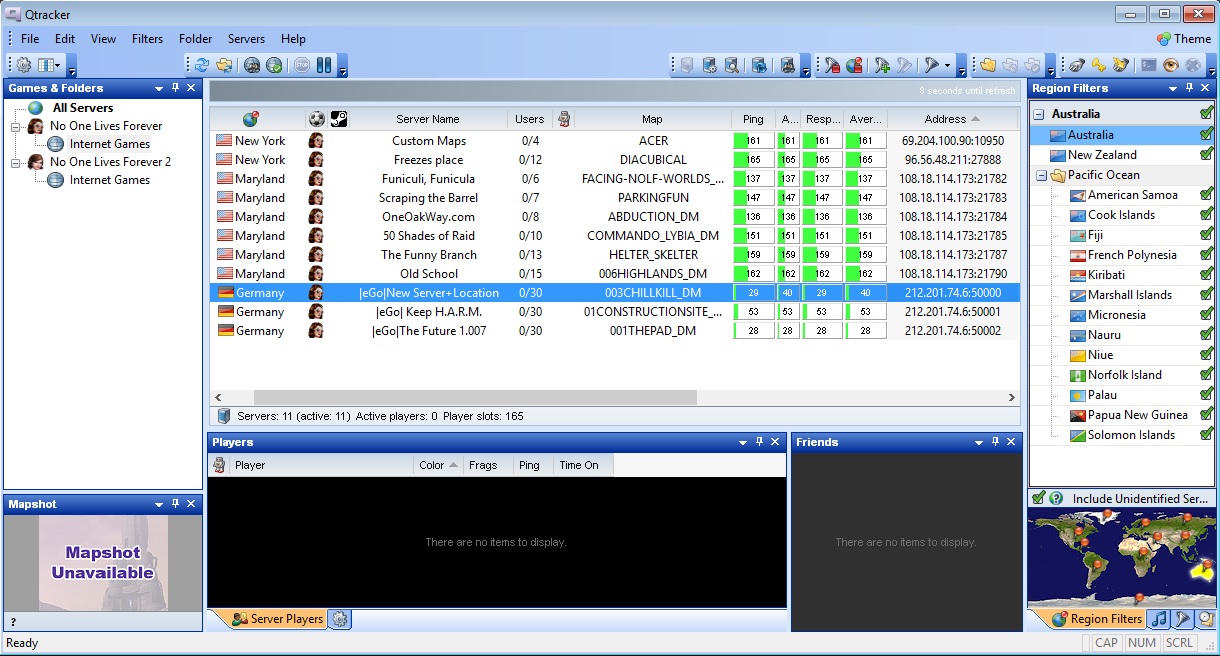
Task: Click the soccer ball column header icon
Action: coord(317,119)
